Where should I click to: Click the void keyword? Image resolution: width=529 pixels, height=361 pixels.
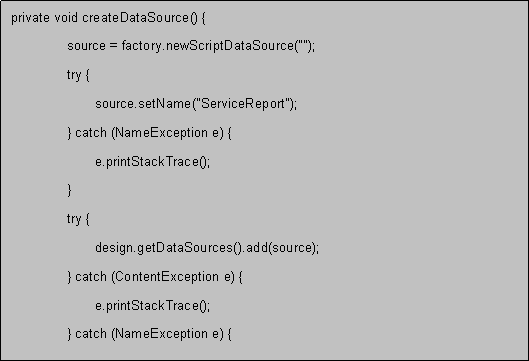(x=66, y=18)
